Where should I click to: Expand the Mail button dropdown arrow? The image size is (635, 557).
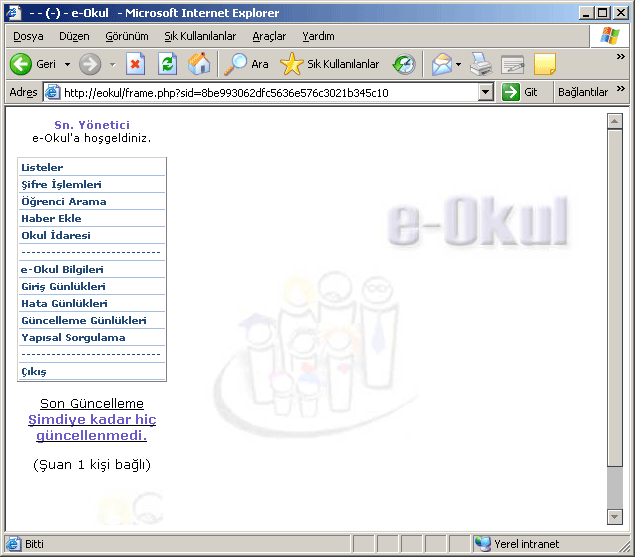point(458,64)
